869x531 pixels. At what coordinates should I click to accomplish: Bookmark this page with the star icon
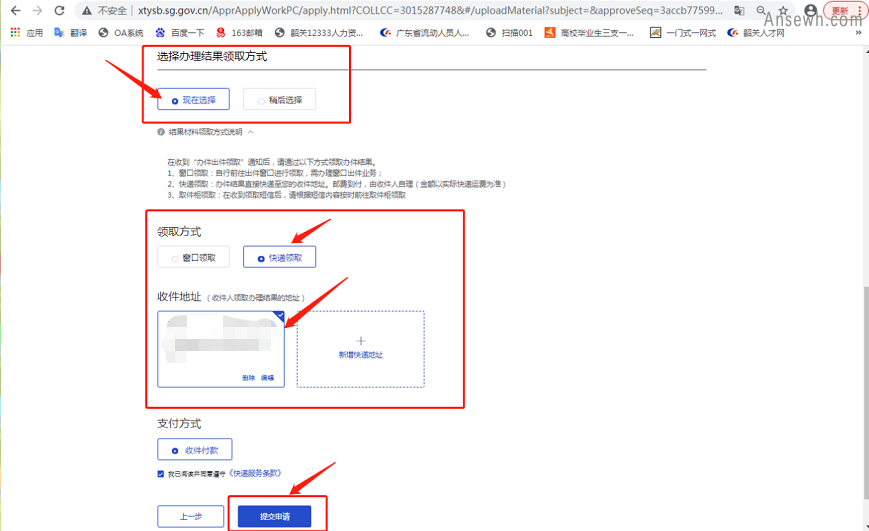tap(784, 11)
